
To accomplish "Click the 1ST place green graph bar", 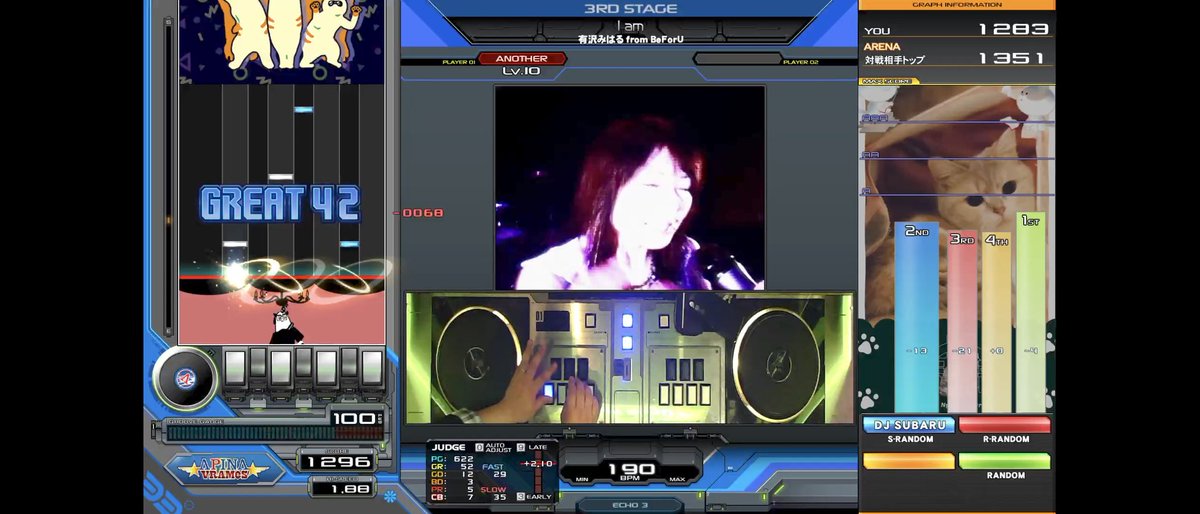I will (x=1031, y=312).
